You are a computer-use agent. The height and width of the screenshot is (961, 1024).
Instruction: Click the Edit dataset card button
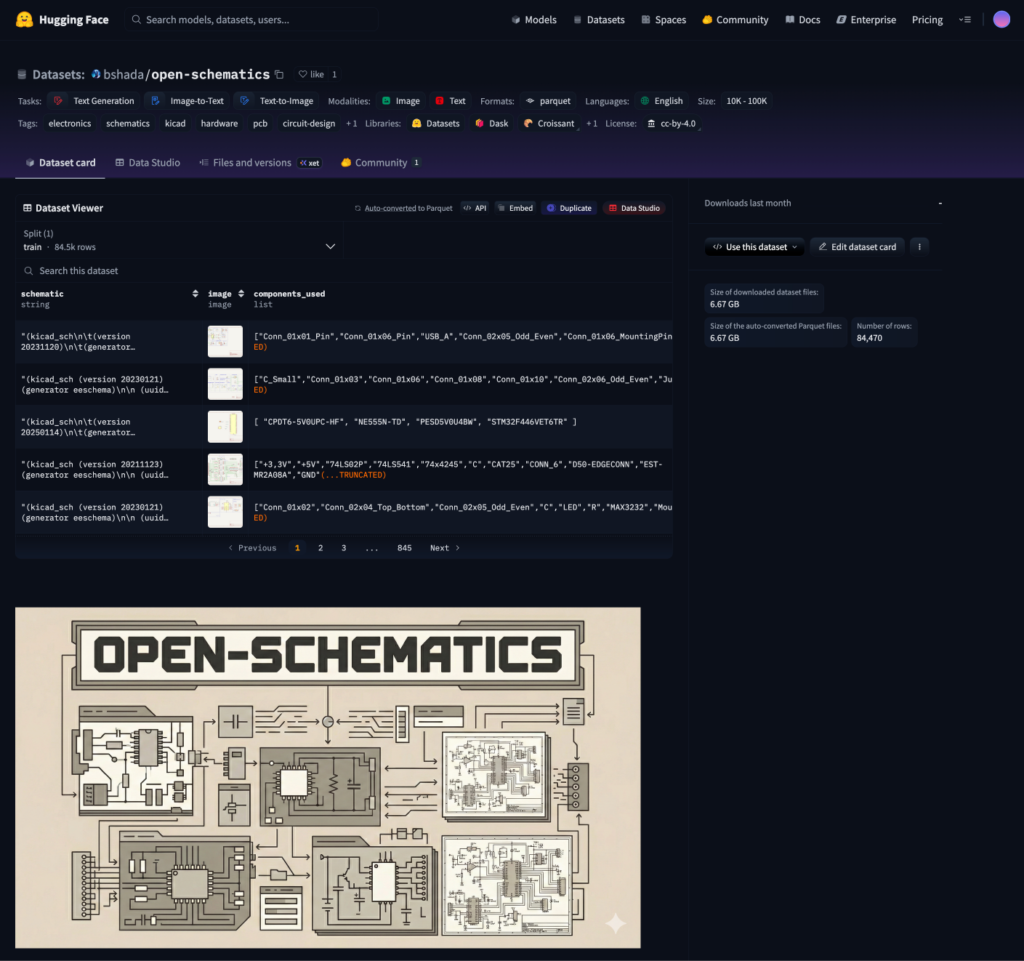[x=856, y=247]
